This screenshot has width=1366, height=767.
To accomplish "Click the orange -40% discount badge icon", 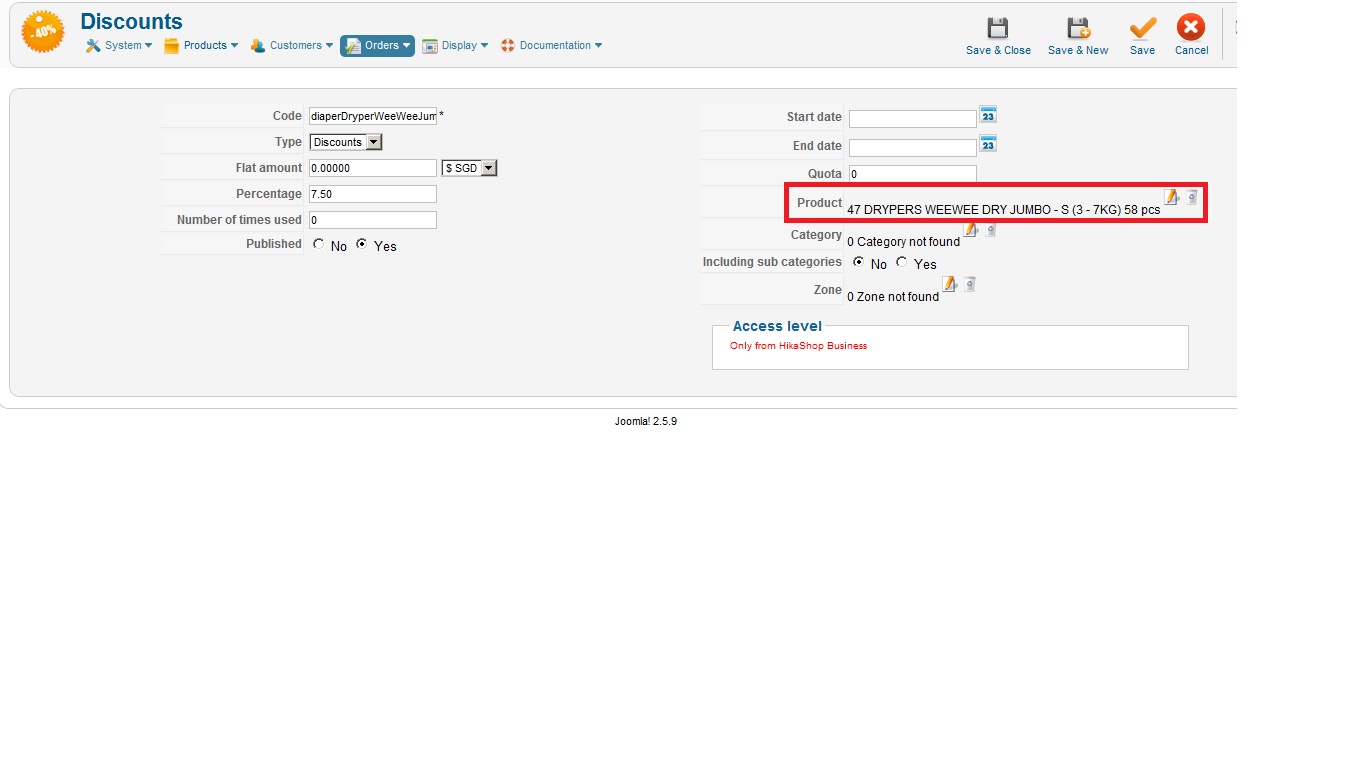I will coord(43,32).
